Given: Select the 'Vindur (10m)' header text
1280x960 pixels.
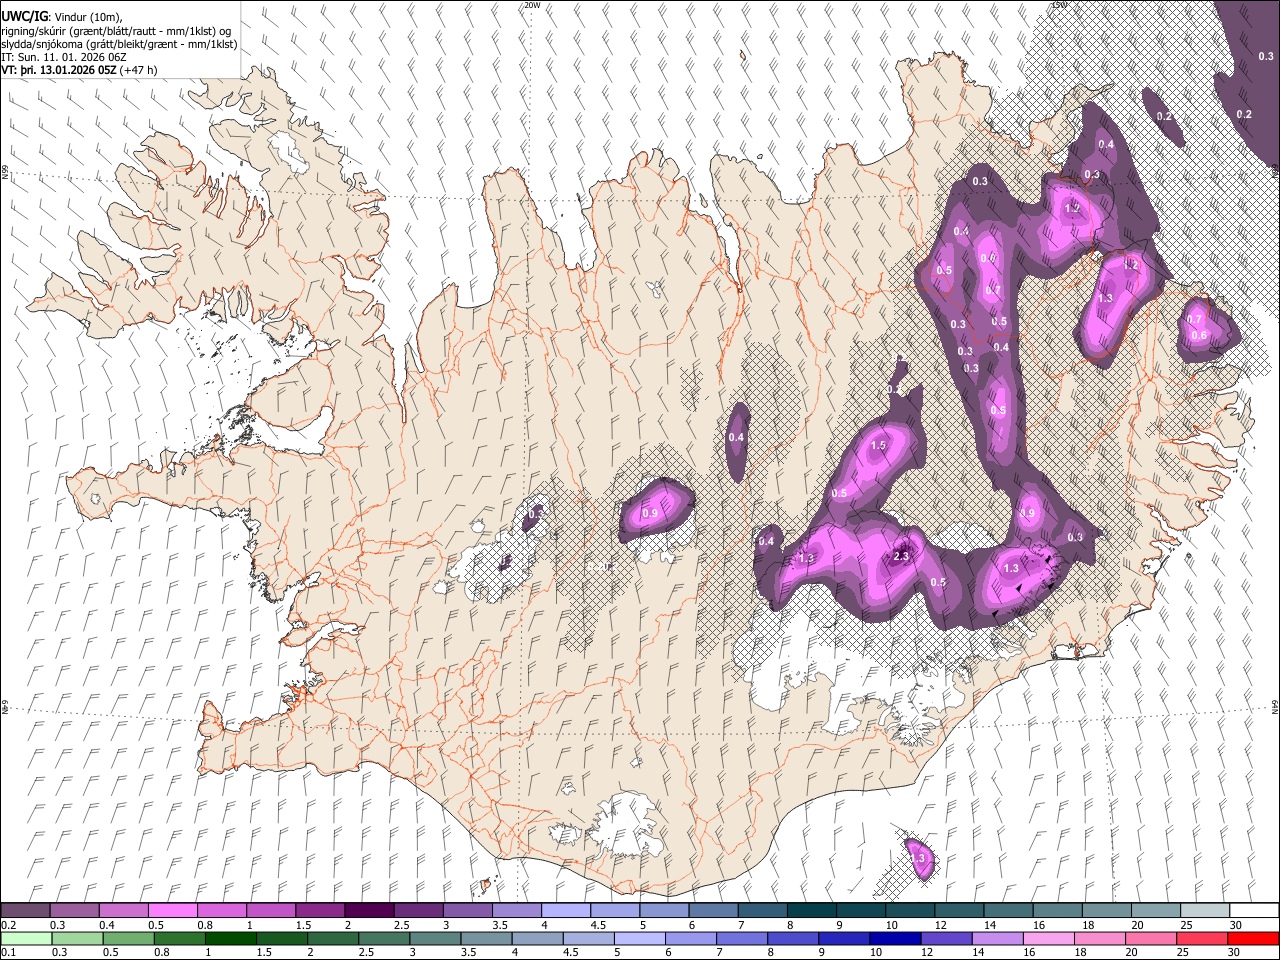Looking at the screenshot, I should coord(89,17).
